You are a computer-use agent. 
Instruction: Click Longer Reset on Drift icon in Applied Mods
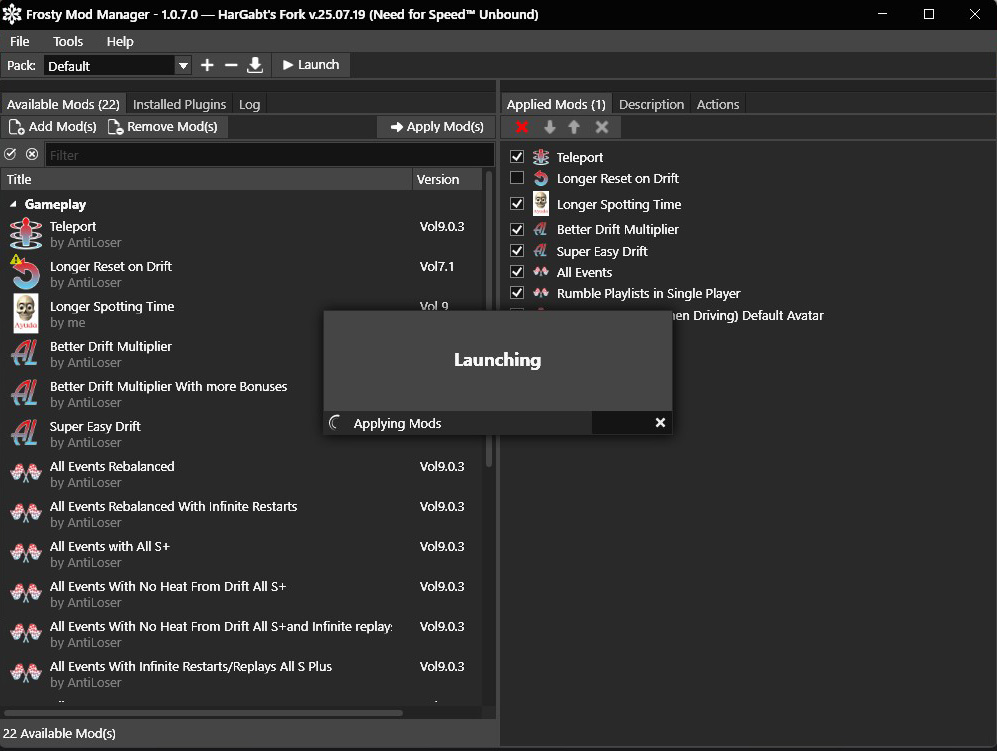click(x=540, y=178)
